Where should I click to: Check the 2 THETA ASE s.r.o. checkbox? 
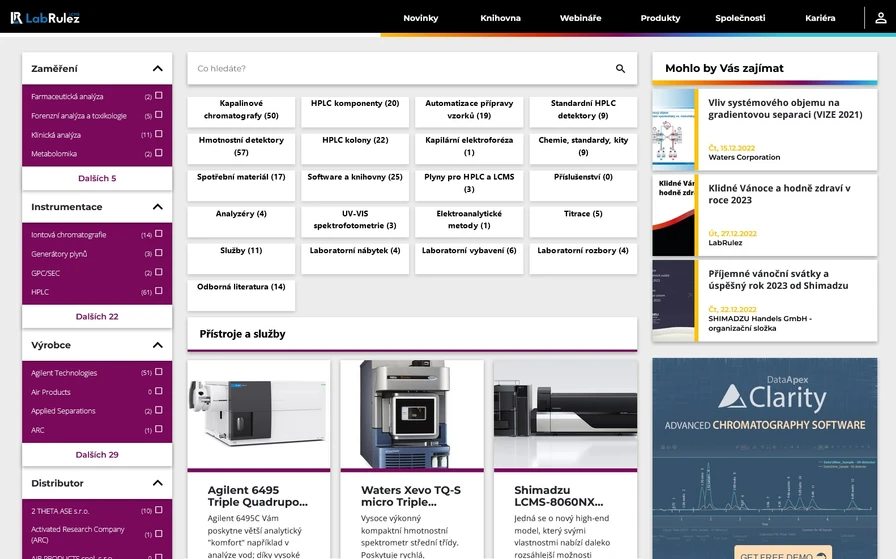point(159,510)
